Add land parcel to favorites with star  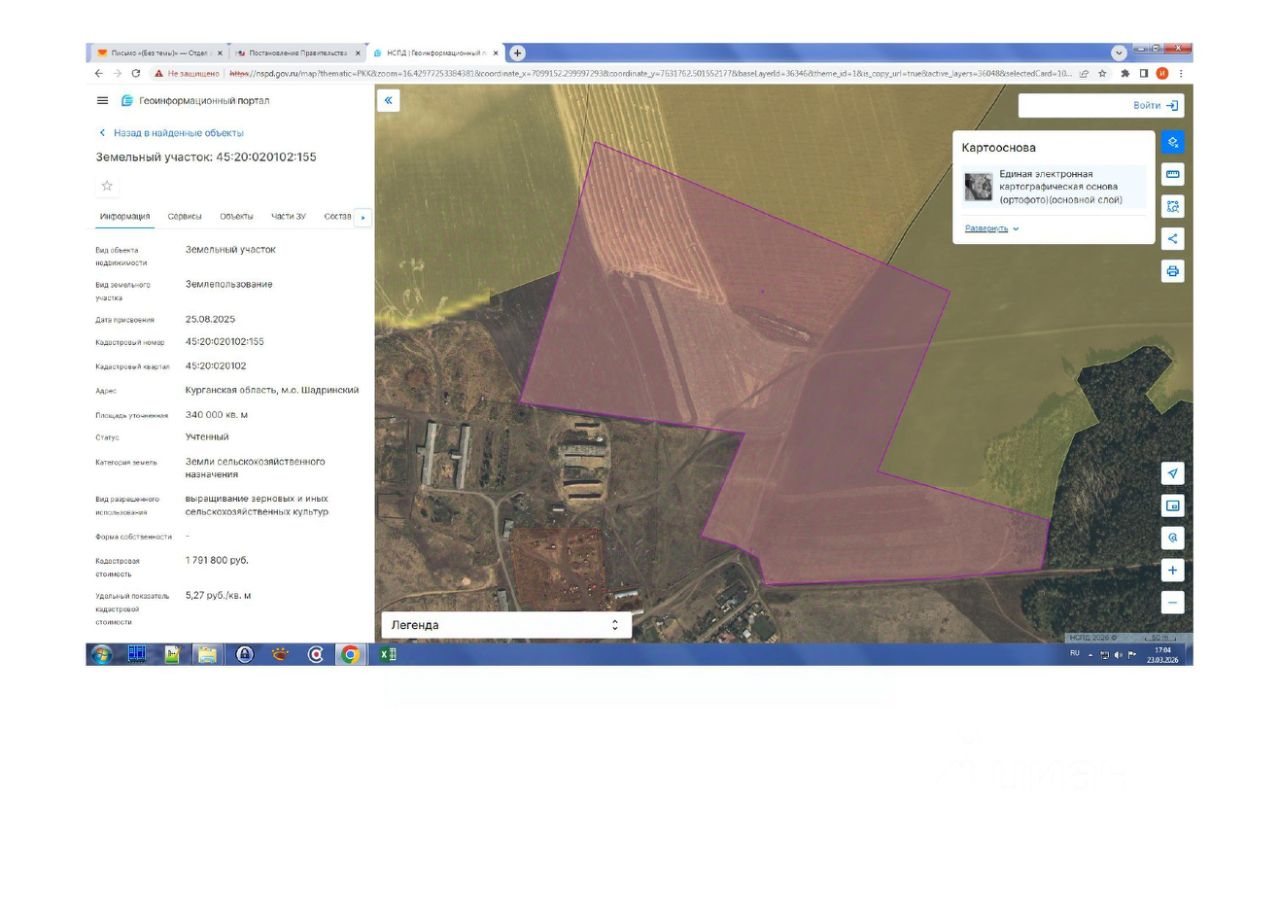[x=107, y=186]
